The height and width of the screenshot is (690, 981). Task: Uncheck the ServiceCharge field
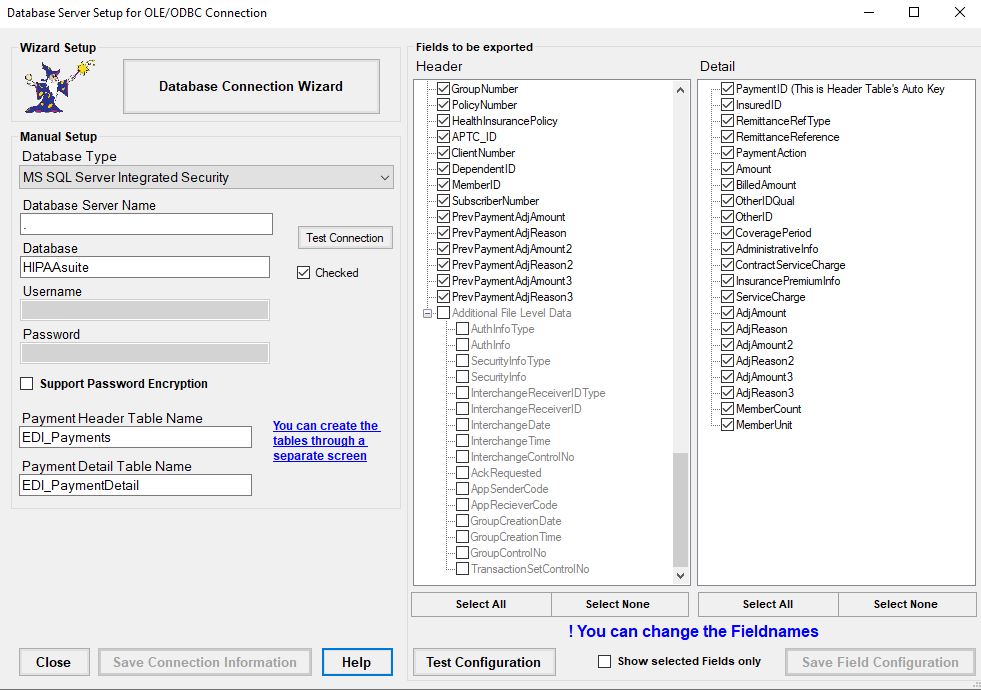tap(727, 297)
